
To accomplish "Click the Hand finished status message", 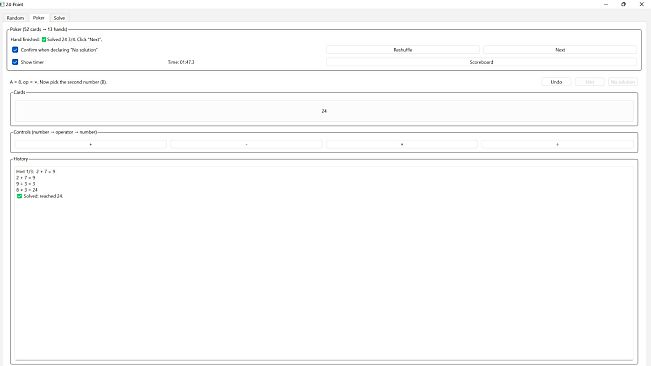I will pyautogui.click(x=56, y=39).
